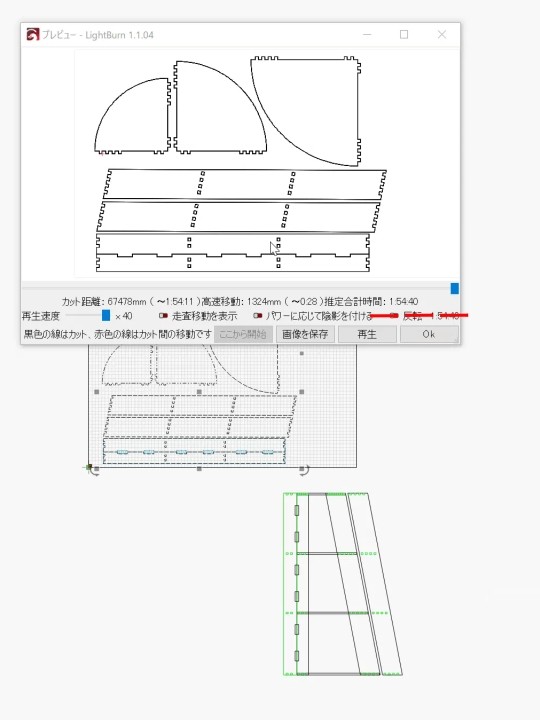540x720 pixels.
Task: Click the 再生 play button
Action: click(367, 334)
